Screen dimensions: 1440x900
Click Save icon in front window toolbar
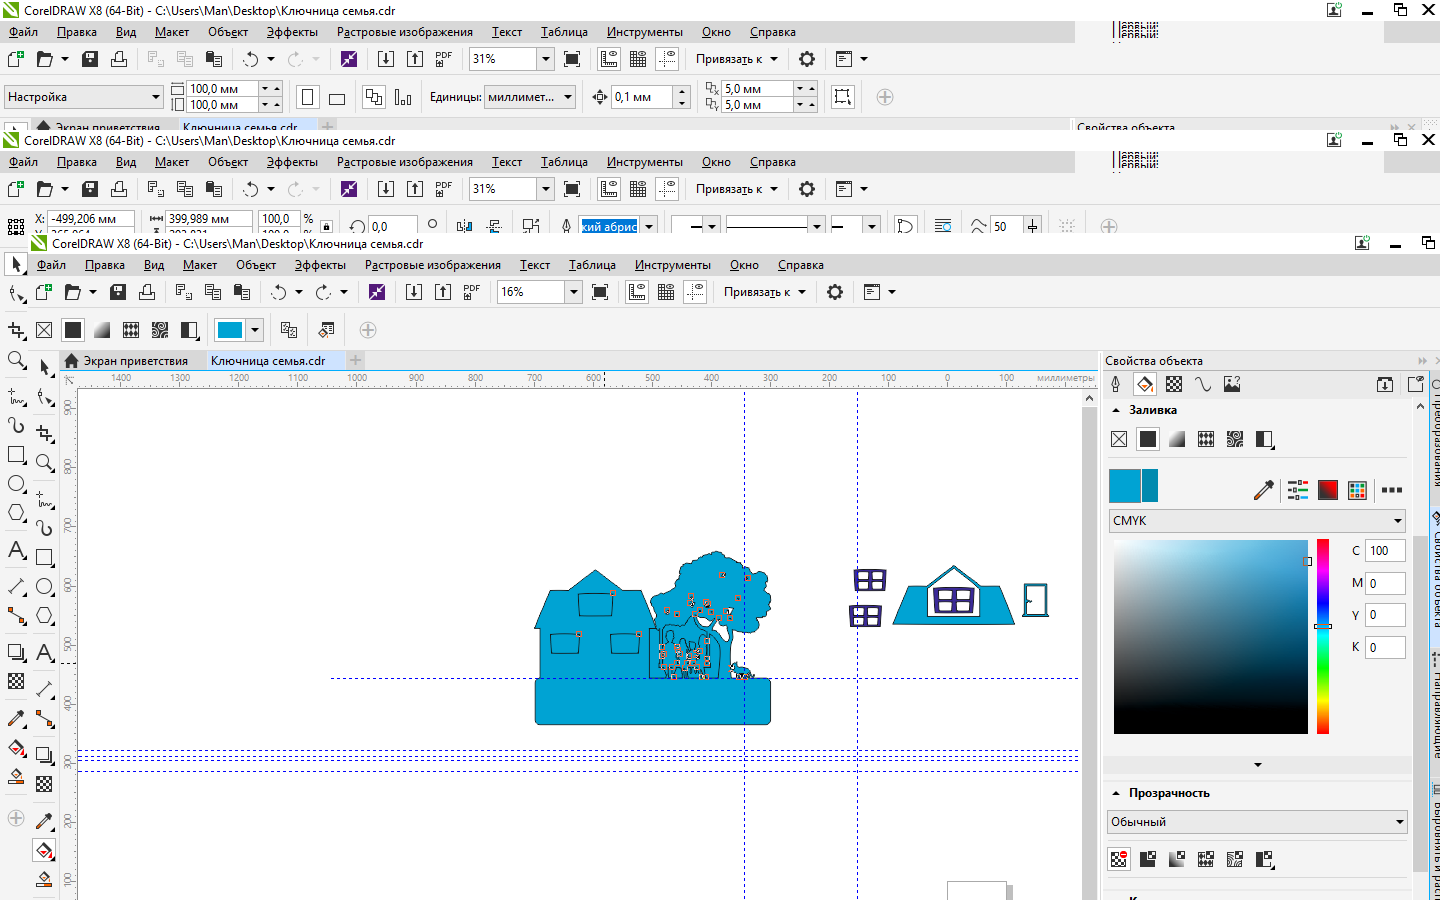[x=118, y=292]
